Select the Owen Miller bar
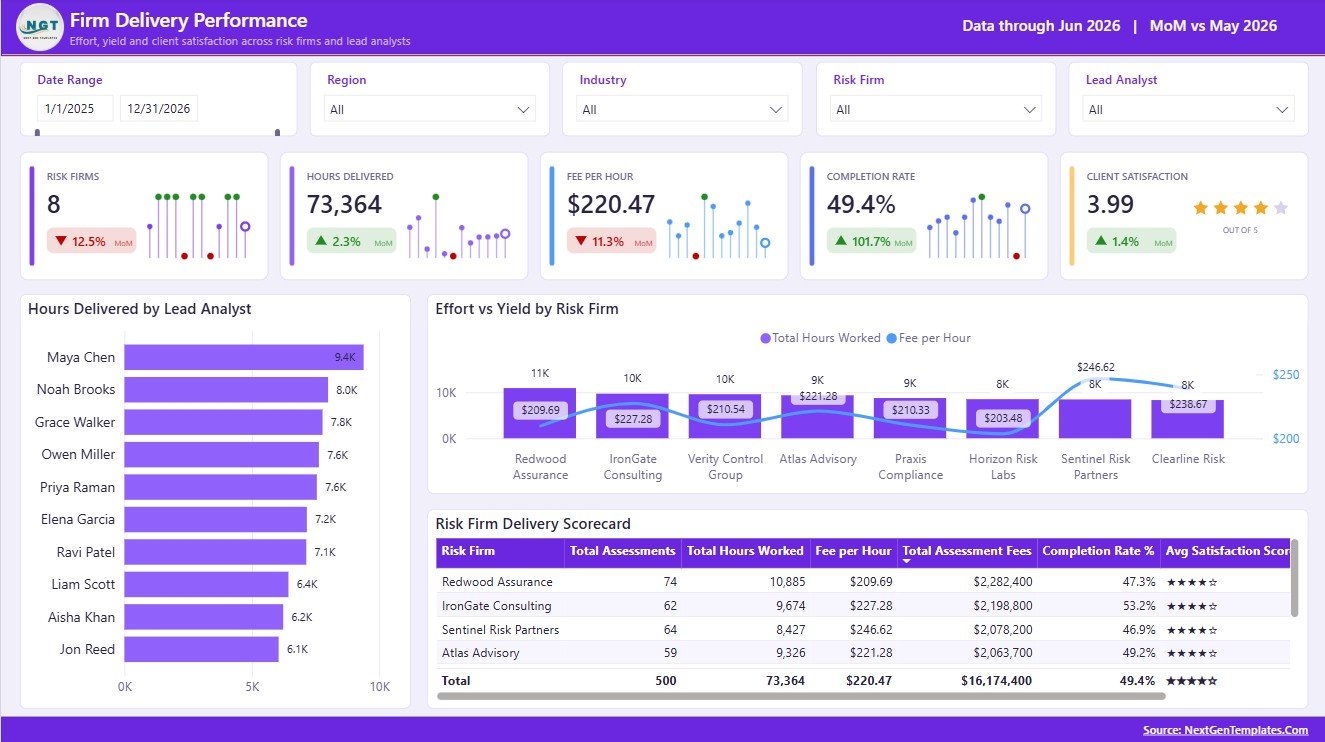Image resolution: width=1325 pixels, height=742 pixels. pyautogui.click(x=222, y=455)
